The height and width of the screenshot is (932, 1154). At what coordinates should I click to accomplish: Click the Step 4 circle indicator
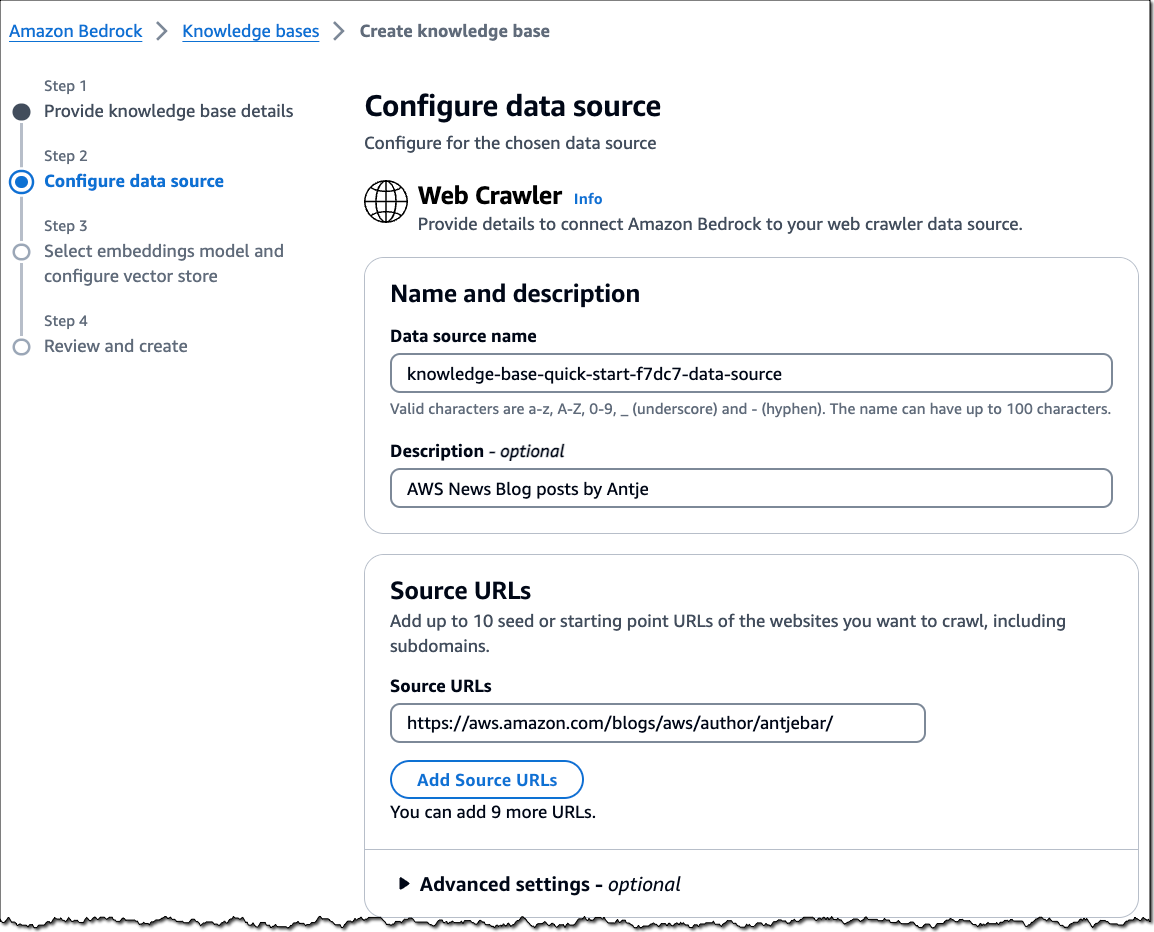coord(22,347)
